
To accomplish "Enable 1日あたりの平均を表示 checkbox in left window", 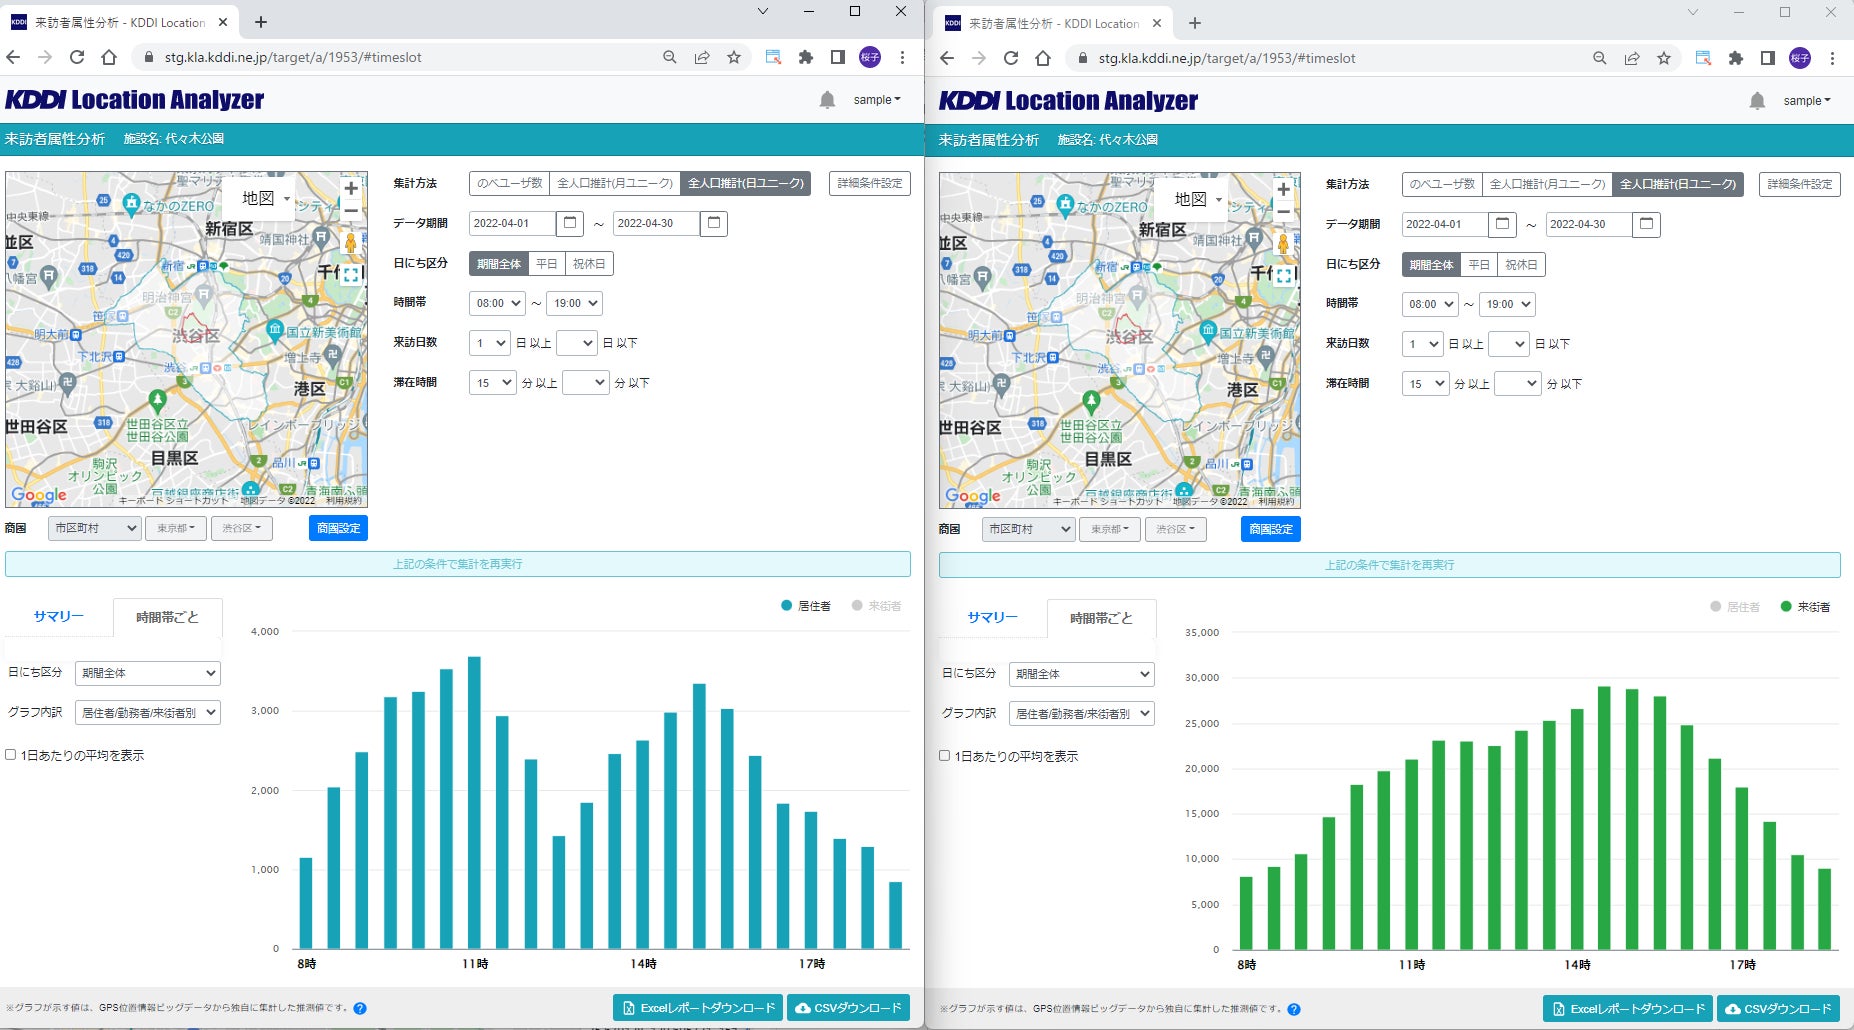I will (11, 755).
